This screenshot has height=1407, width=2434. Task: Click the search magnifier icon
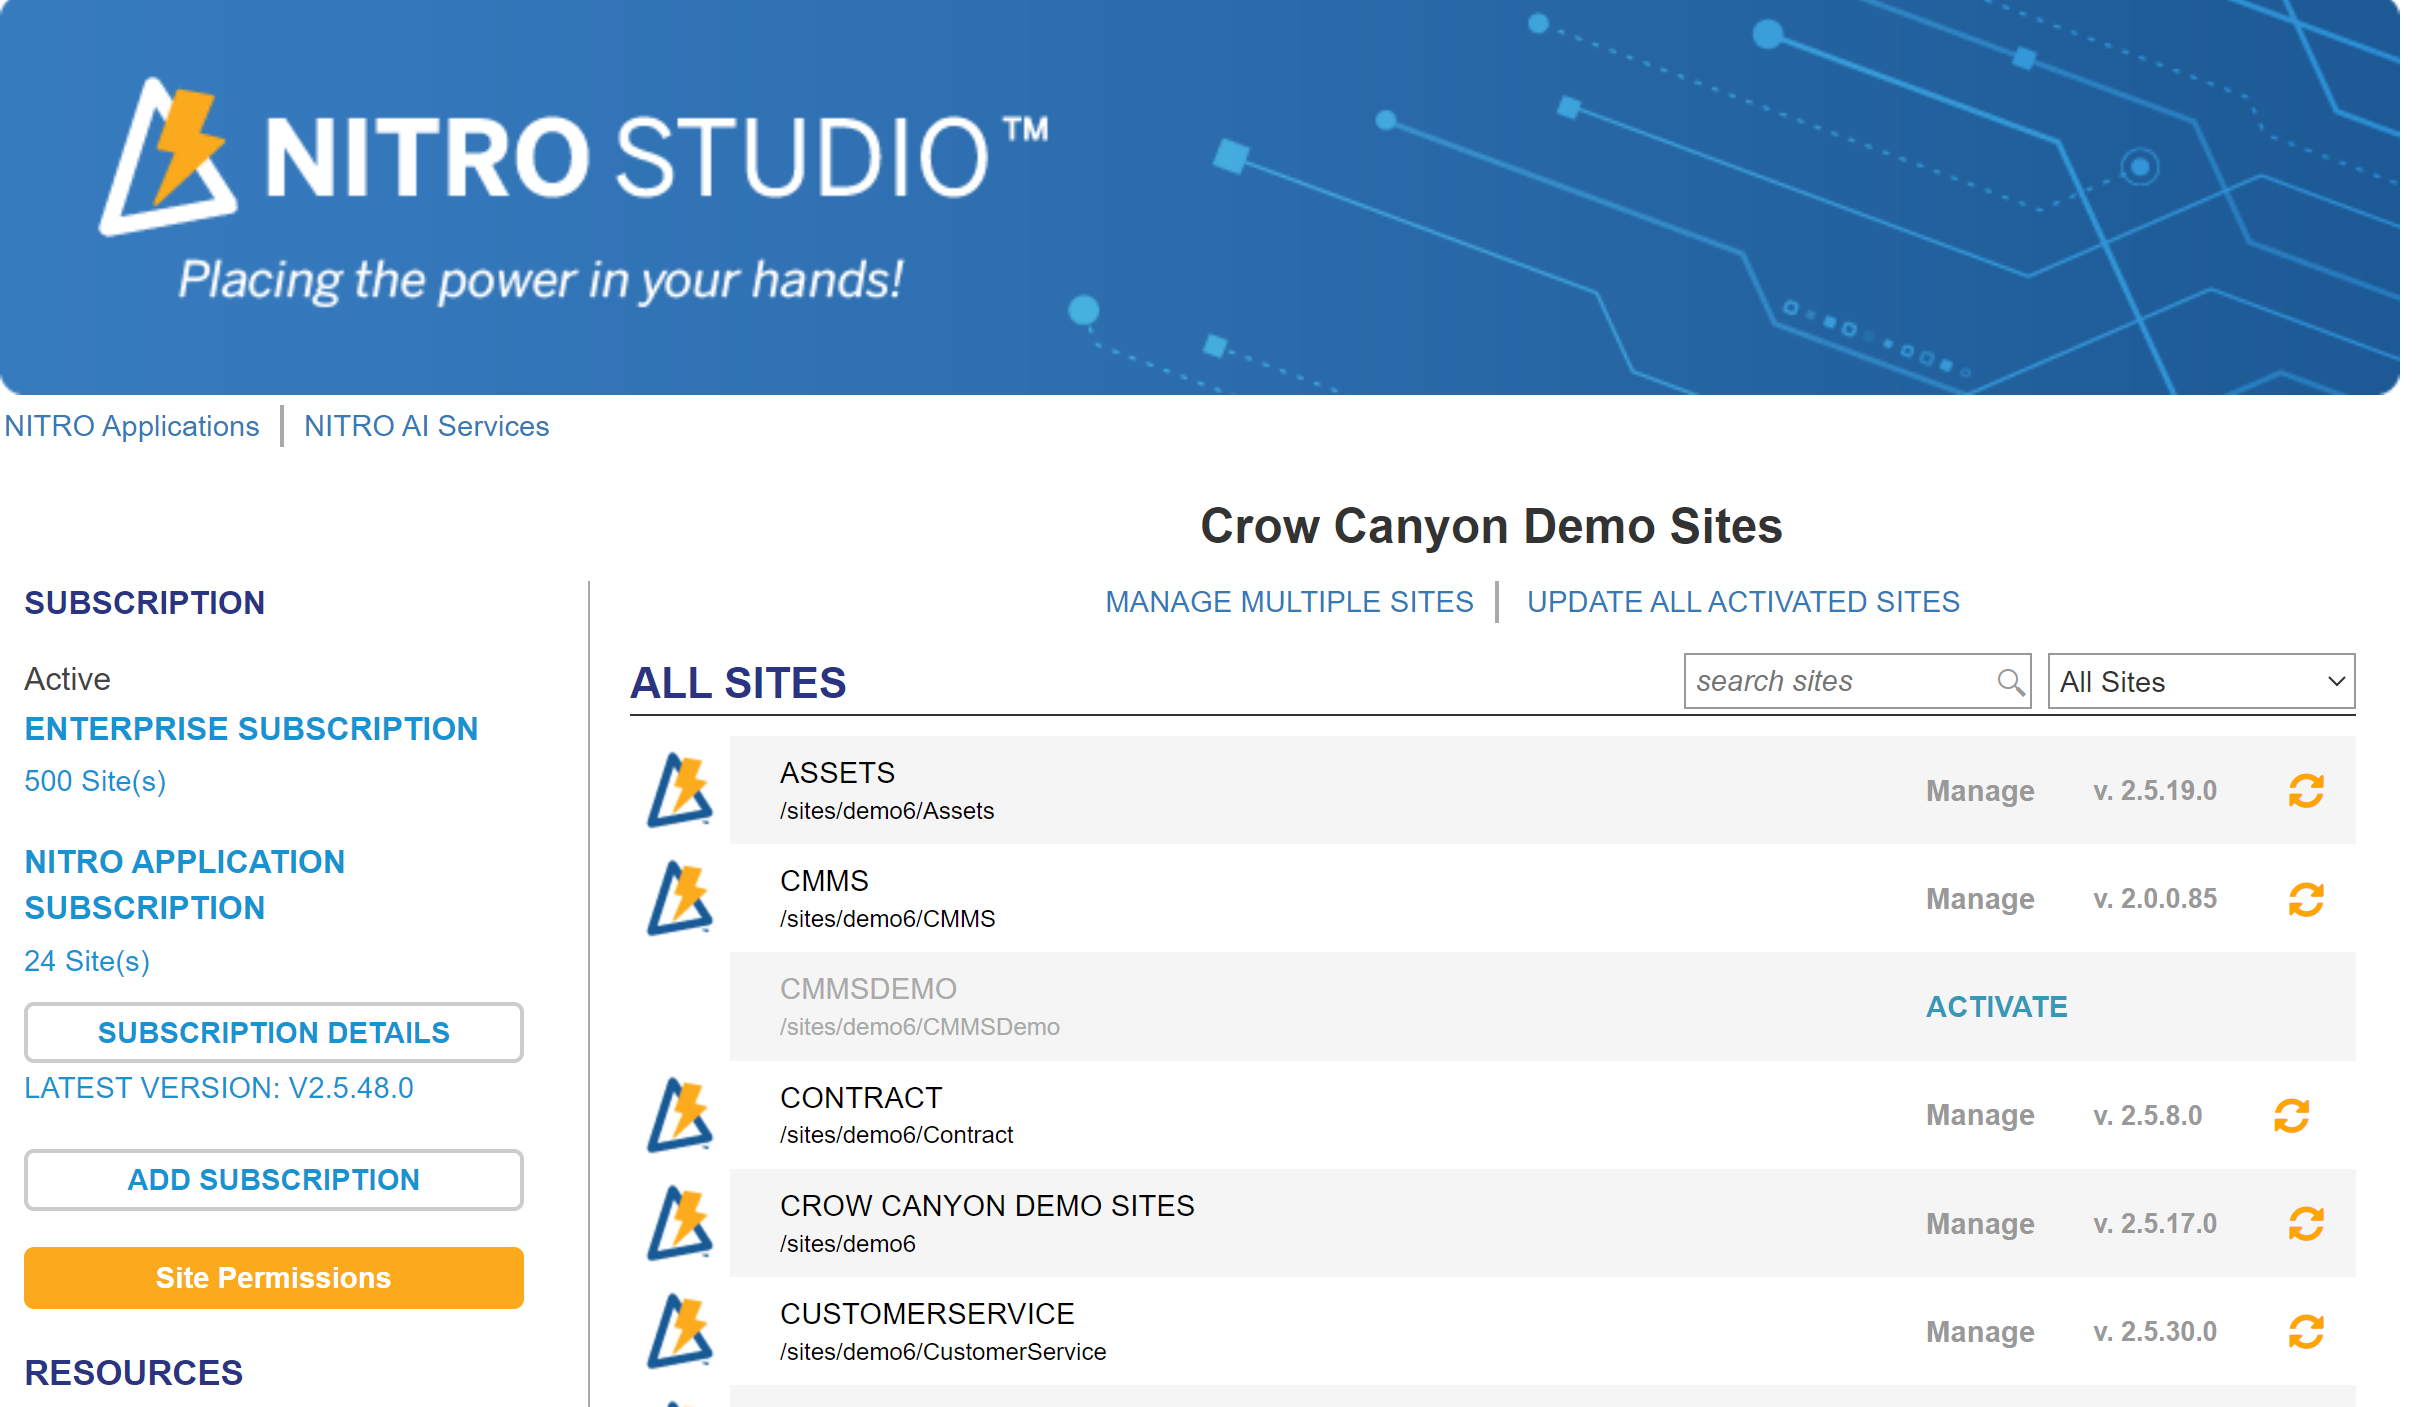pos(2010,682)
